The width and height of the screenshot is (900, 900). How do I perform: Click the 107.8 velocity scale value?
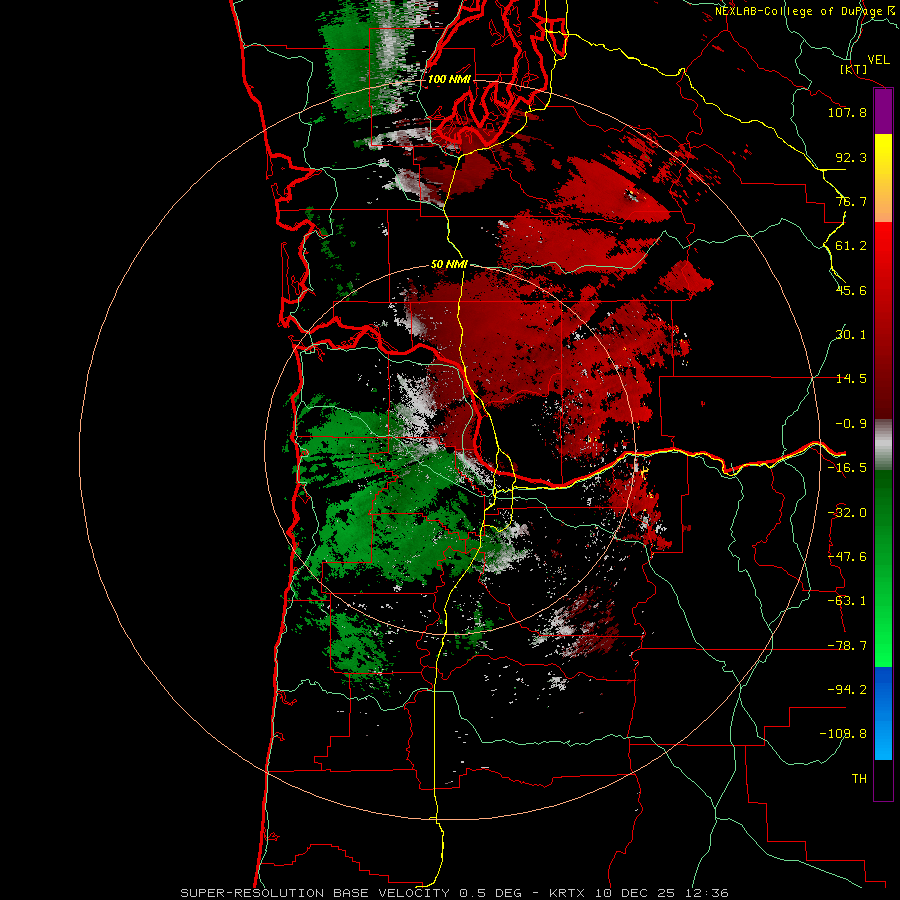tap(847, 112)
